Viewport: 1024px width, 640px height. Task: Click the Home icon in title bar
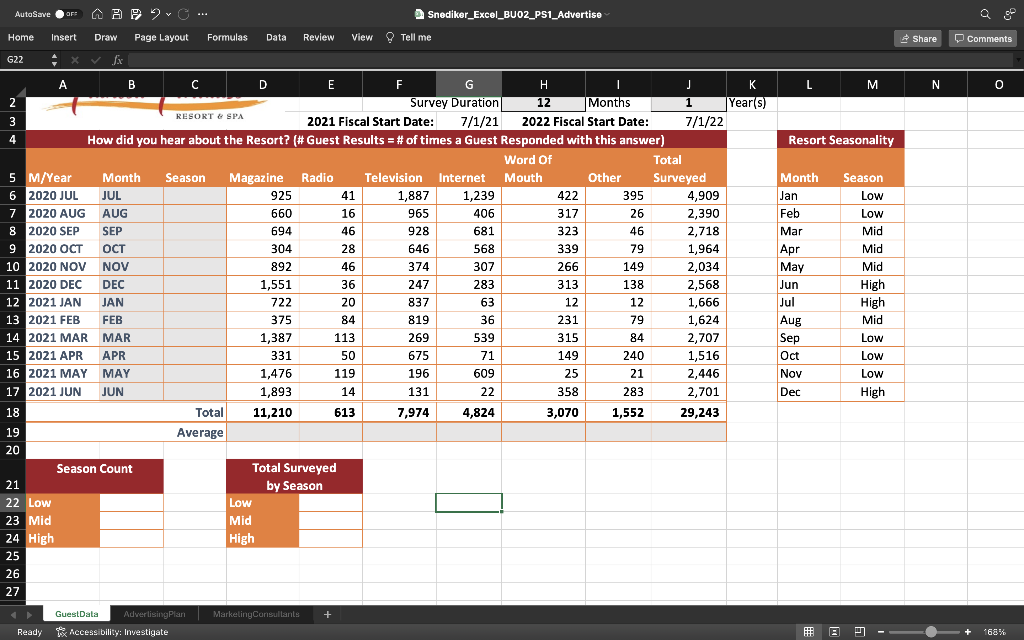tap(97, 14)
